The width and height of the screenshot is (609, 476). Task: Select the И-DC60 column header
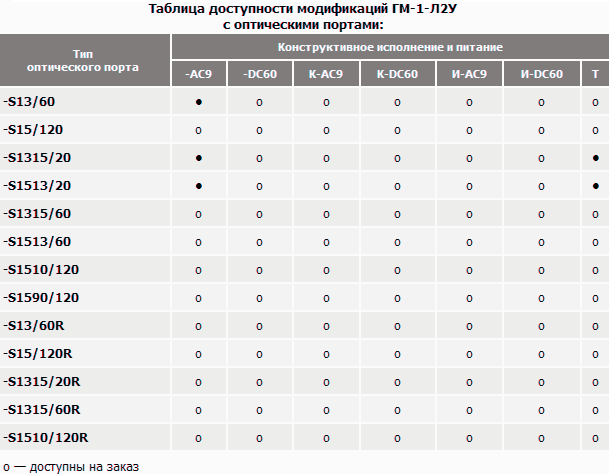(x=542, y=74)
